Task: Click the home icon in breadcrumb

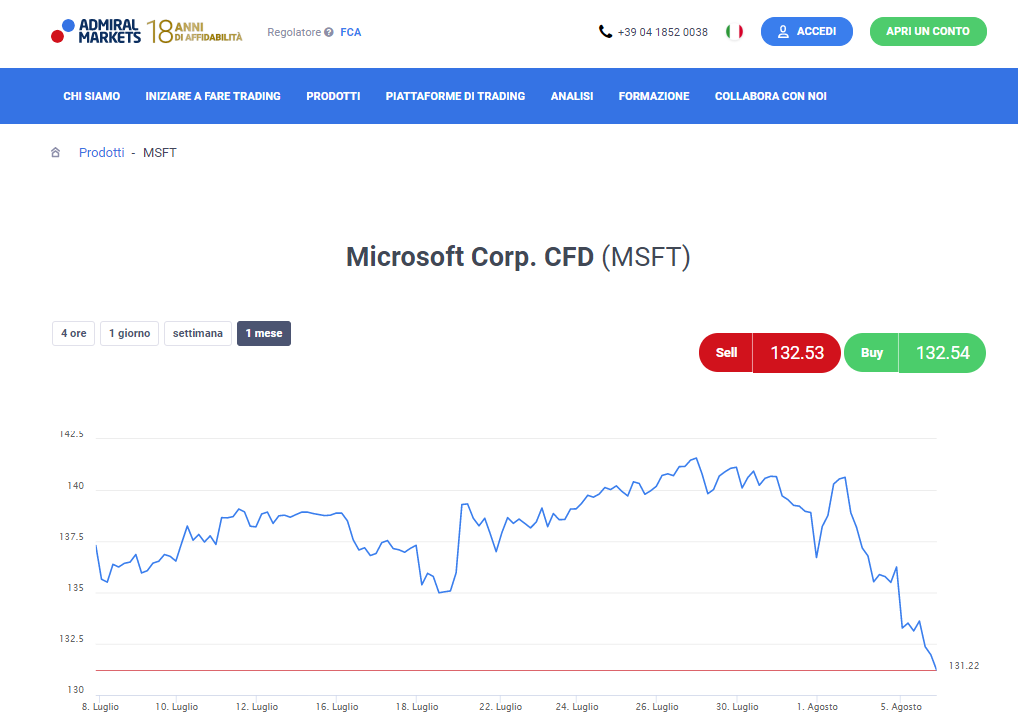Action: click(x=56, y=153)
